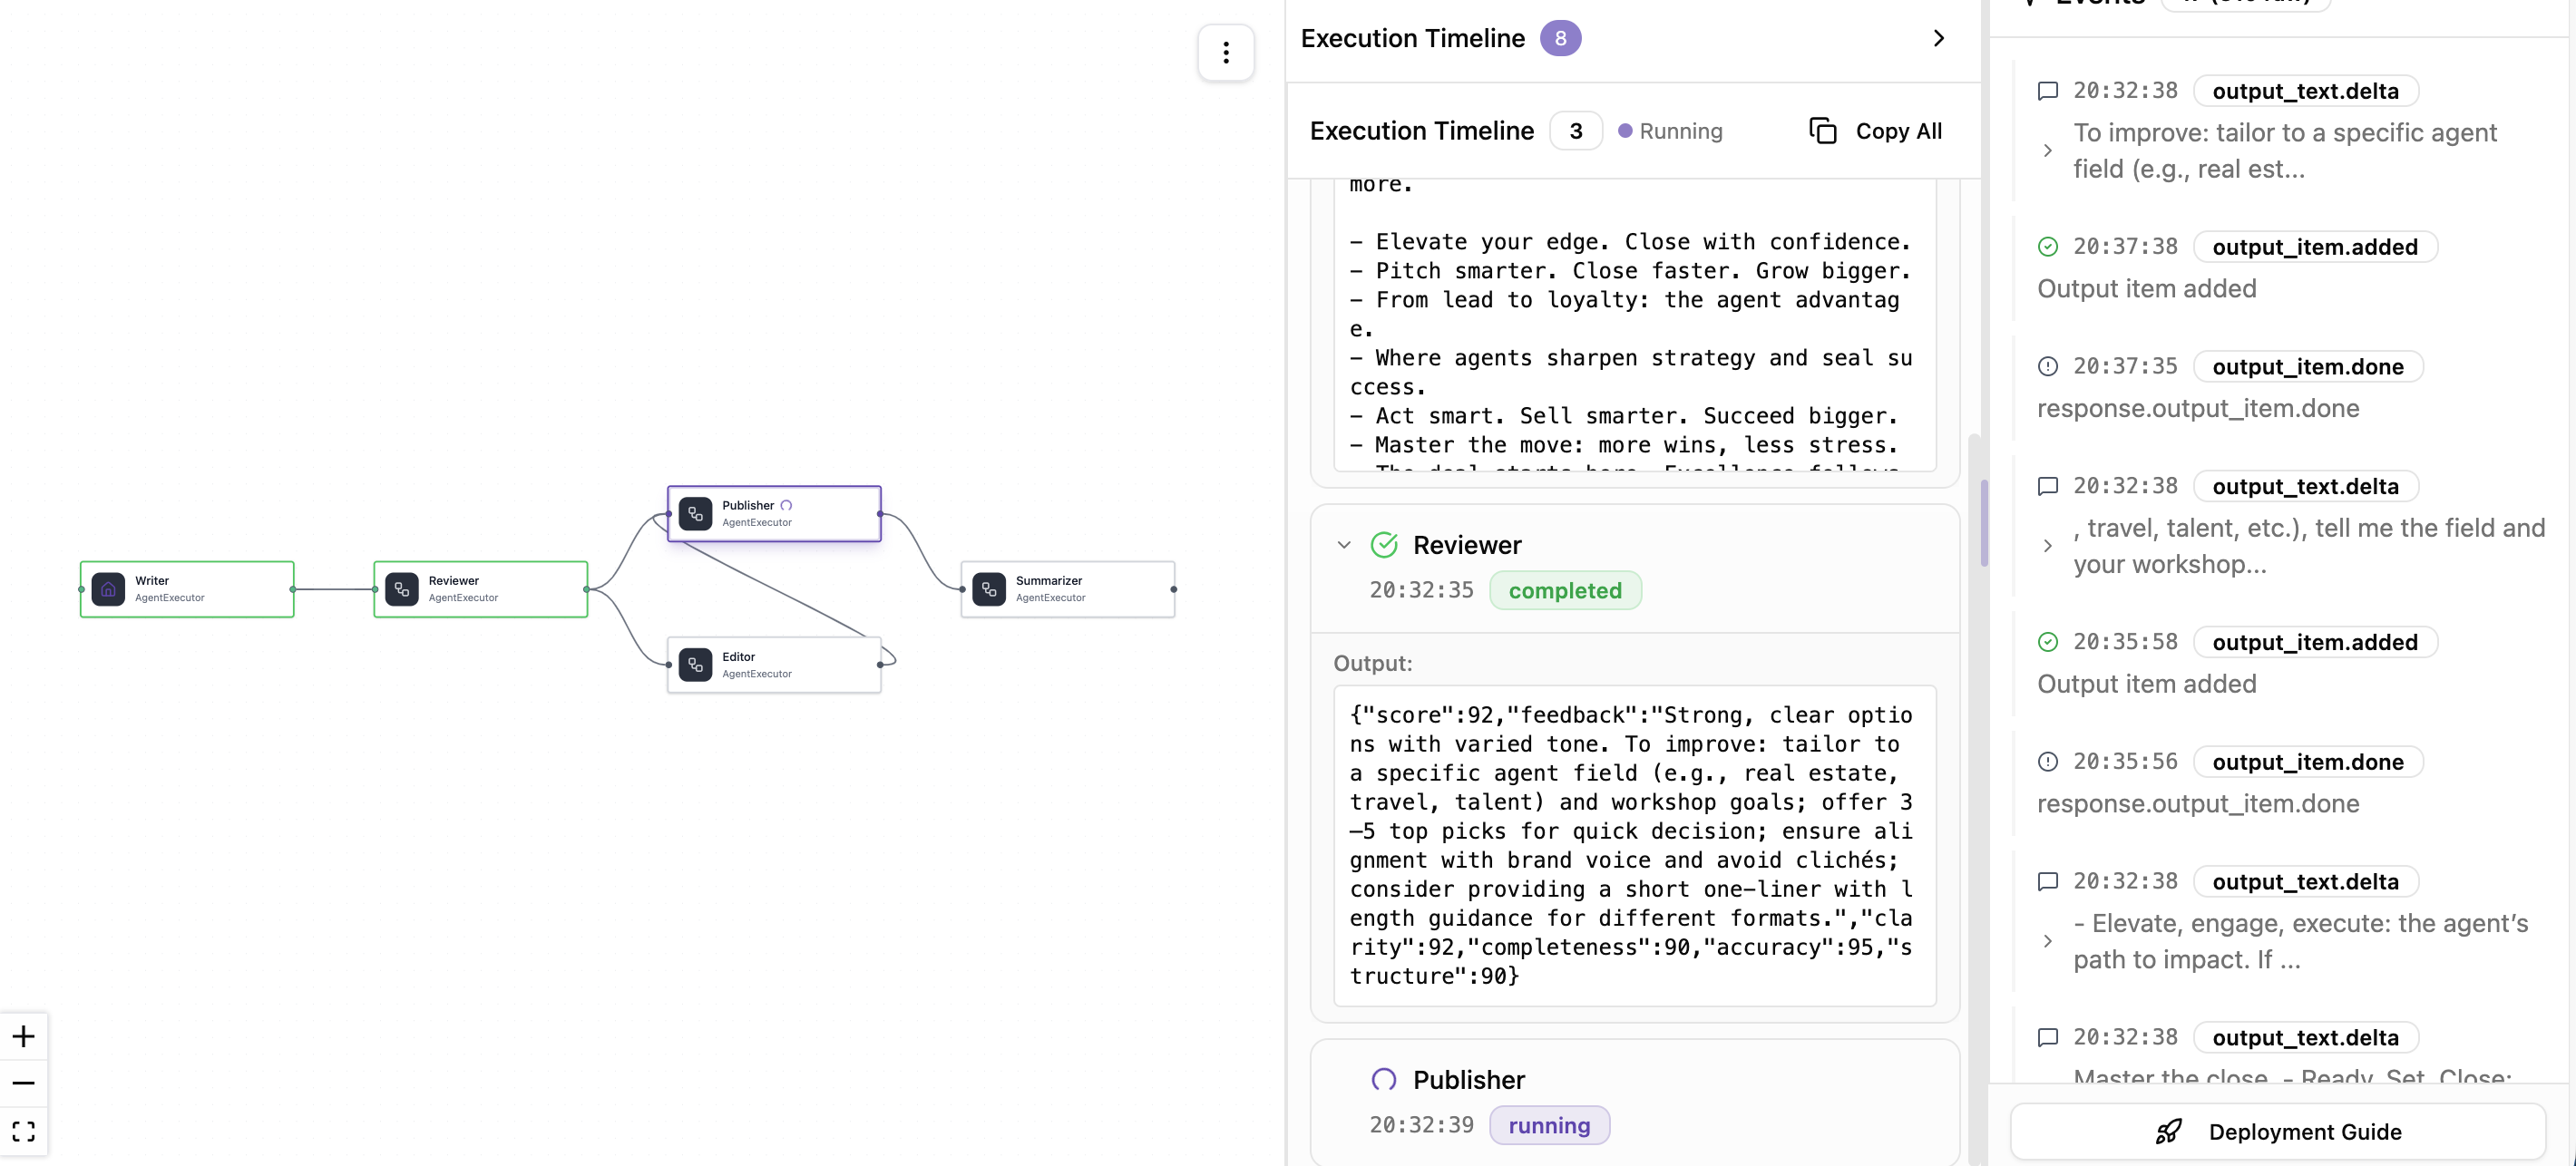Click the "Output:" label under Reviewer

tap(1372, 664)
